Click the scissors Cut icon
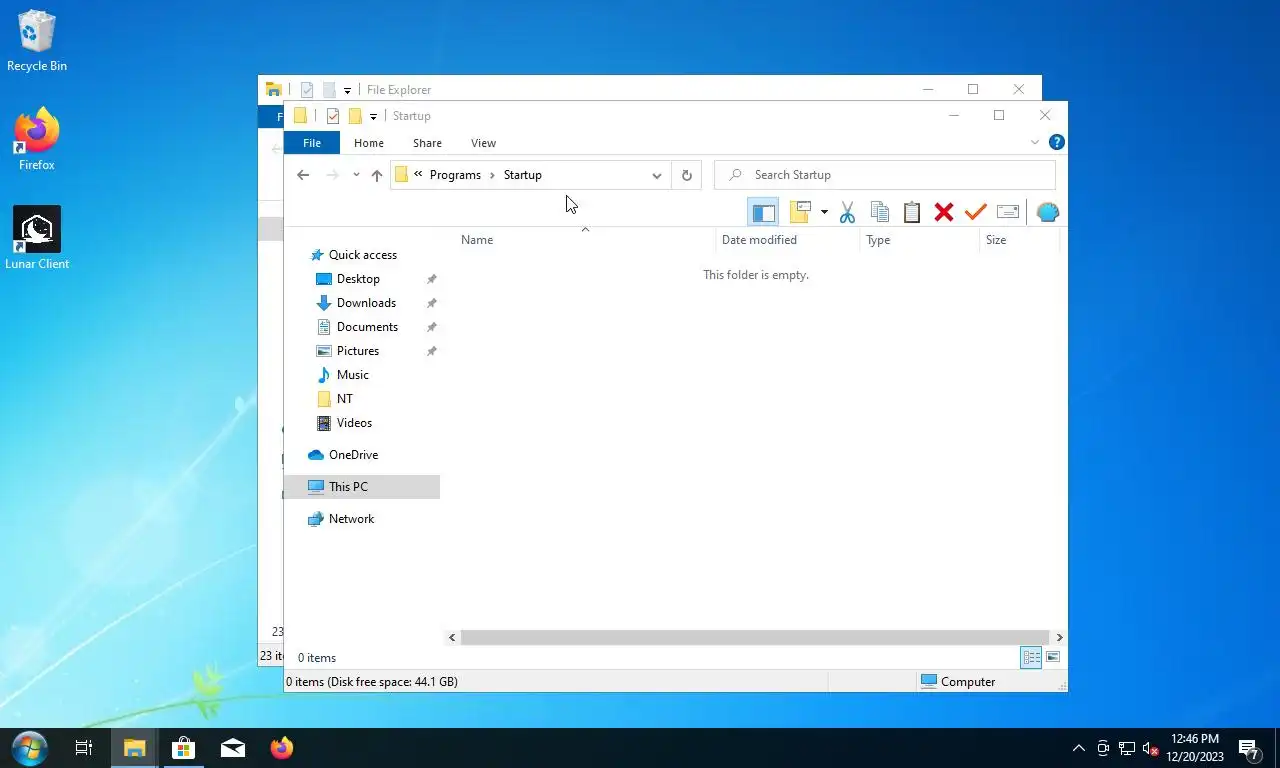The height and width of the screenshot is (768, 1280). pos(847,212)
